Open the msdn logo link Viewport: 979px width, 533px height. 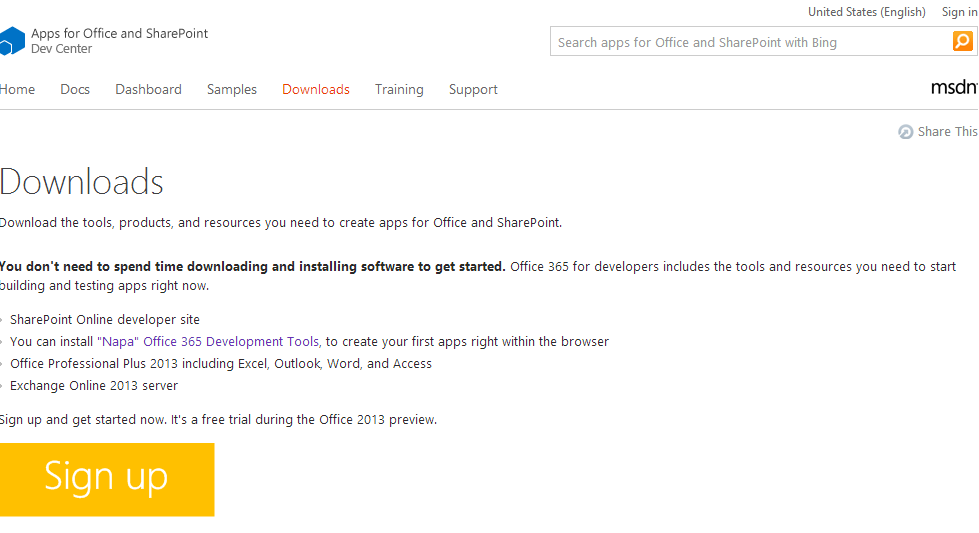[x=955, y=87]
